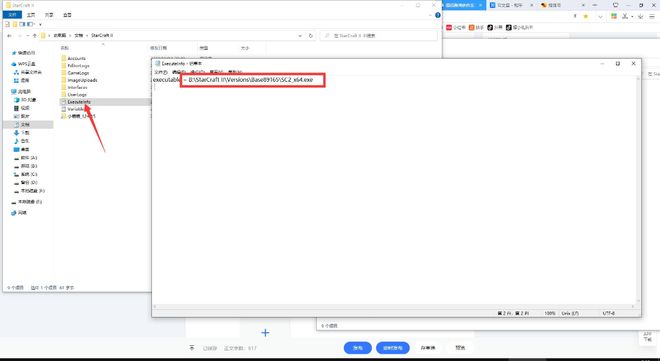Click the StarCraft II search field
This screenshot has width=660, height=361.
tap(378, 36)
